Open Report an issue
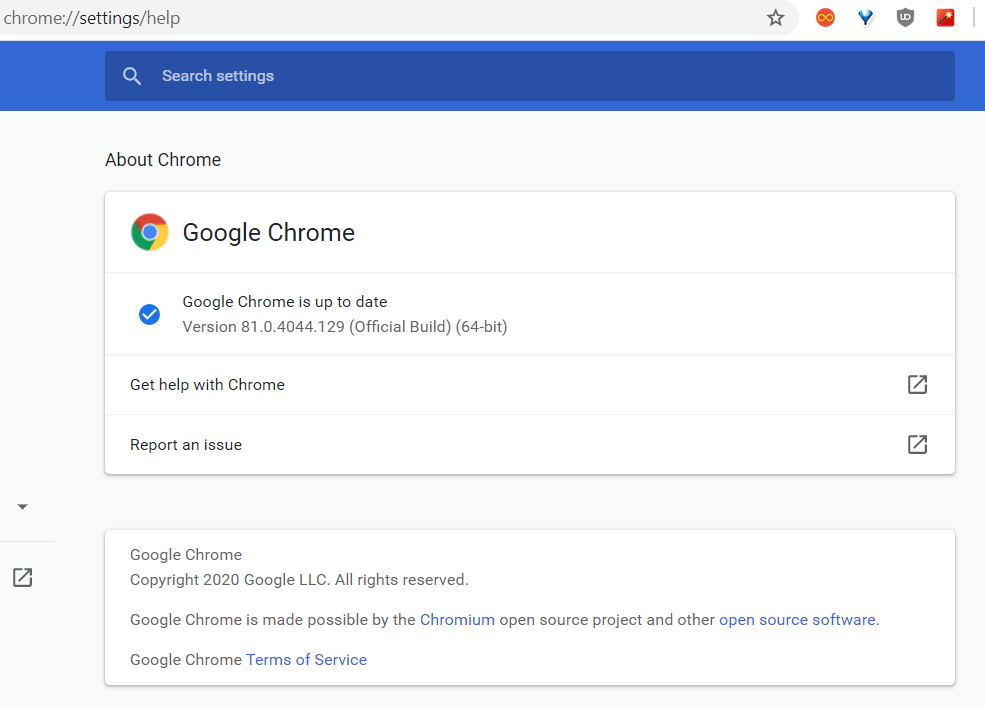 [x=530, y=444]
